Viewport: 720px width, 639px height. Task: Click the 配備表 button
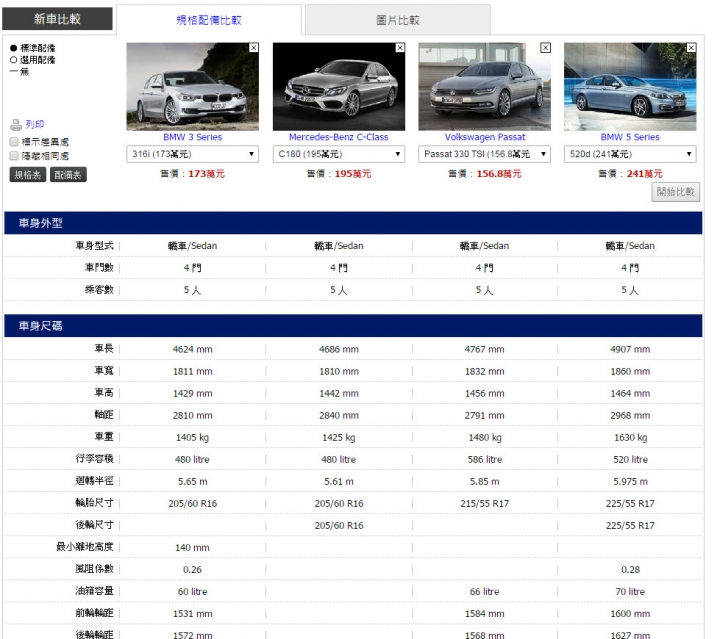pos(68,175)
